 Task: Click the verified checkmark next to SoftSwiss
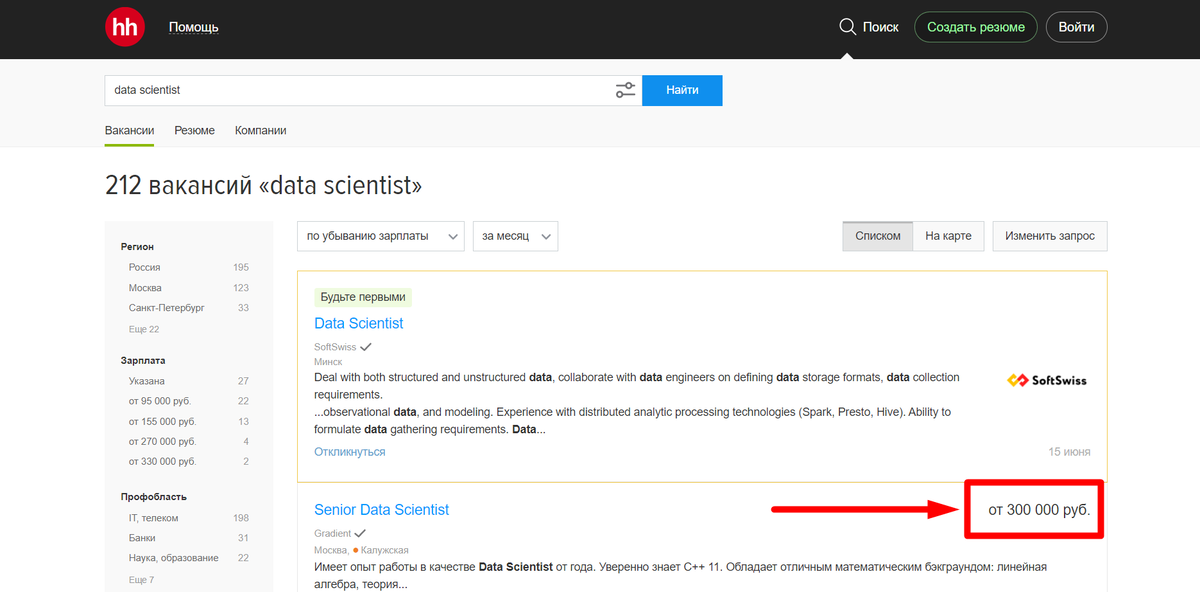(x=366, y=347)
